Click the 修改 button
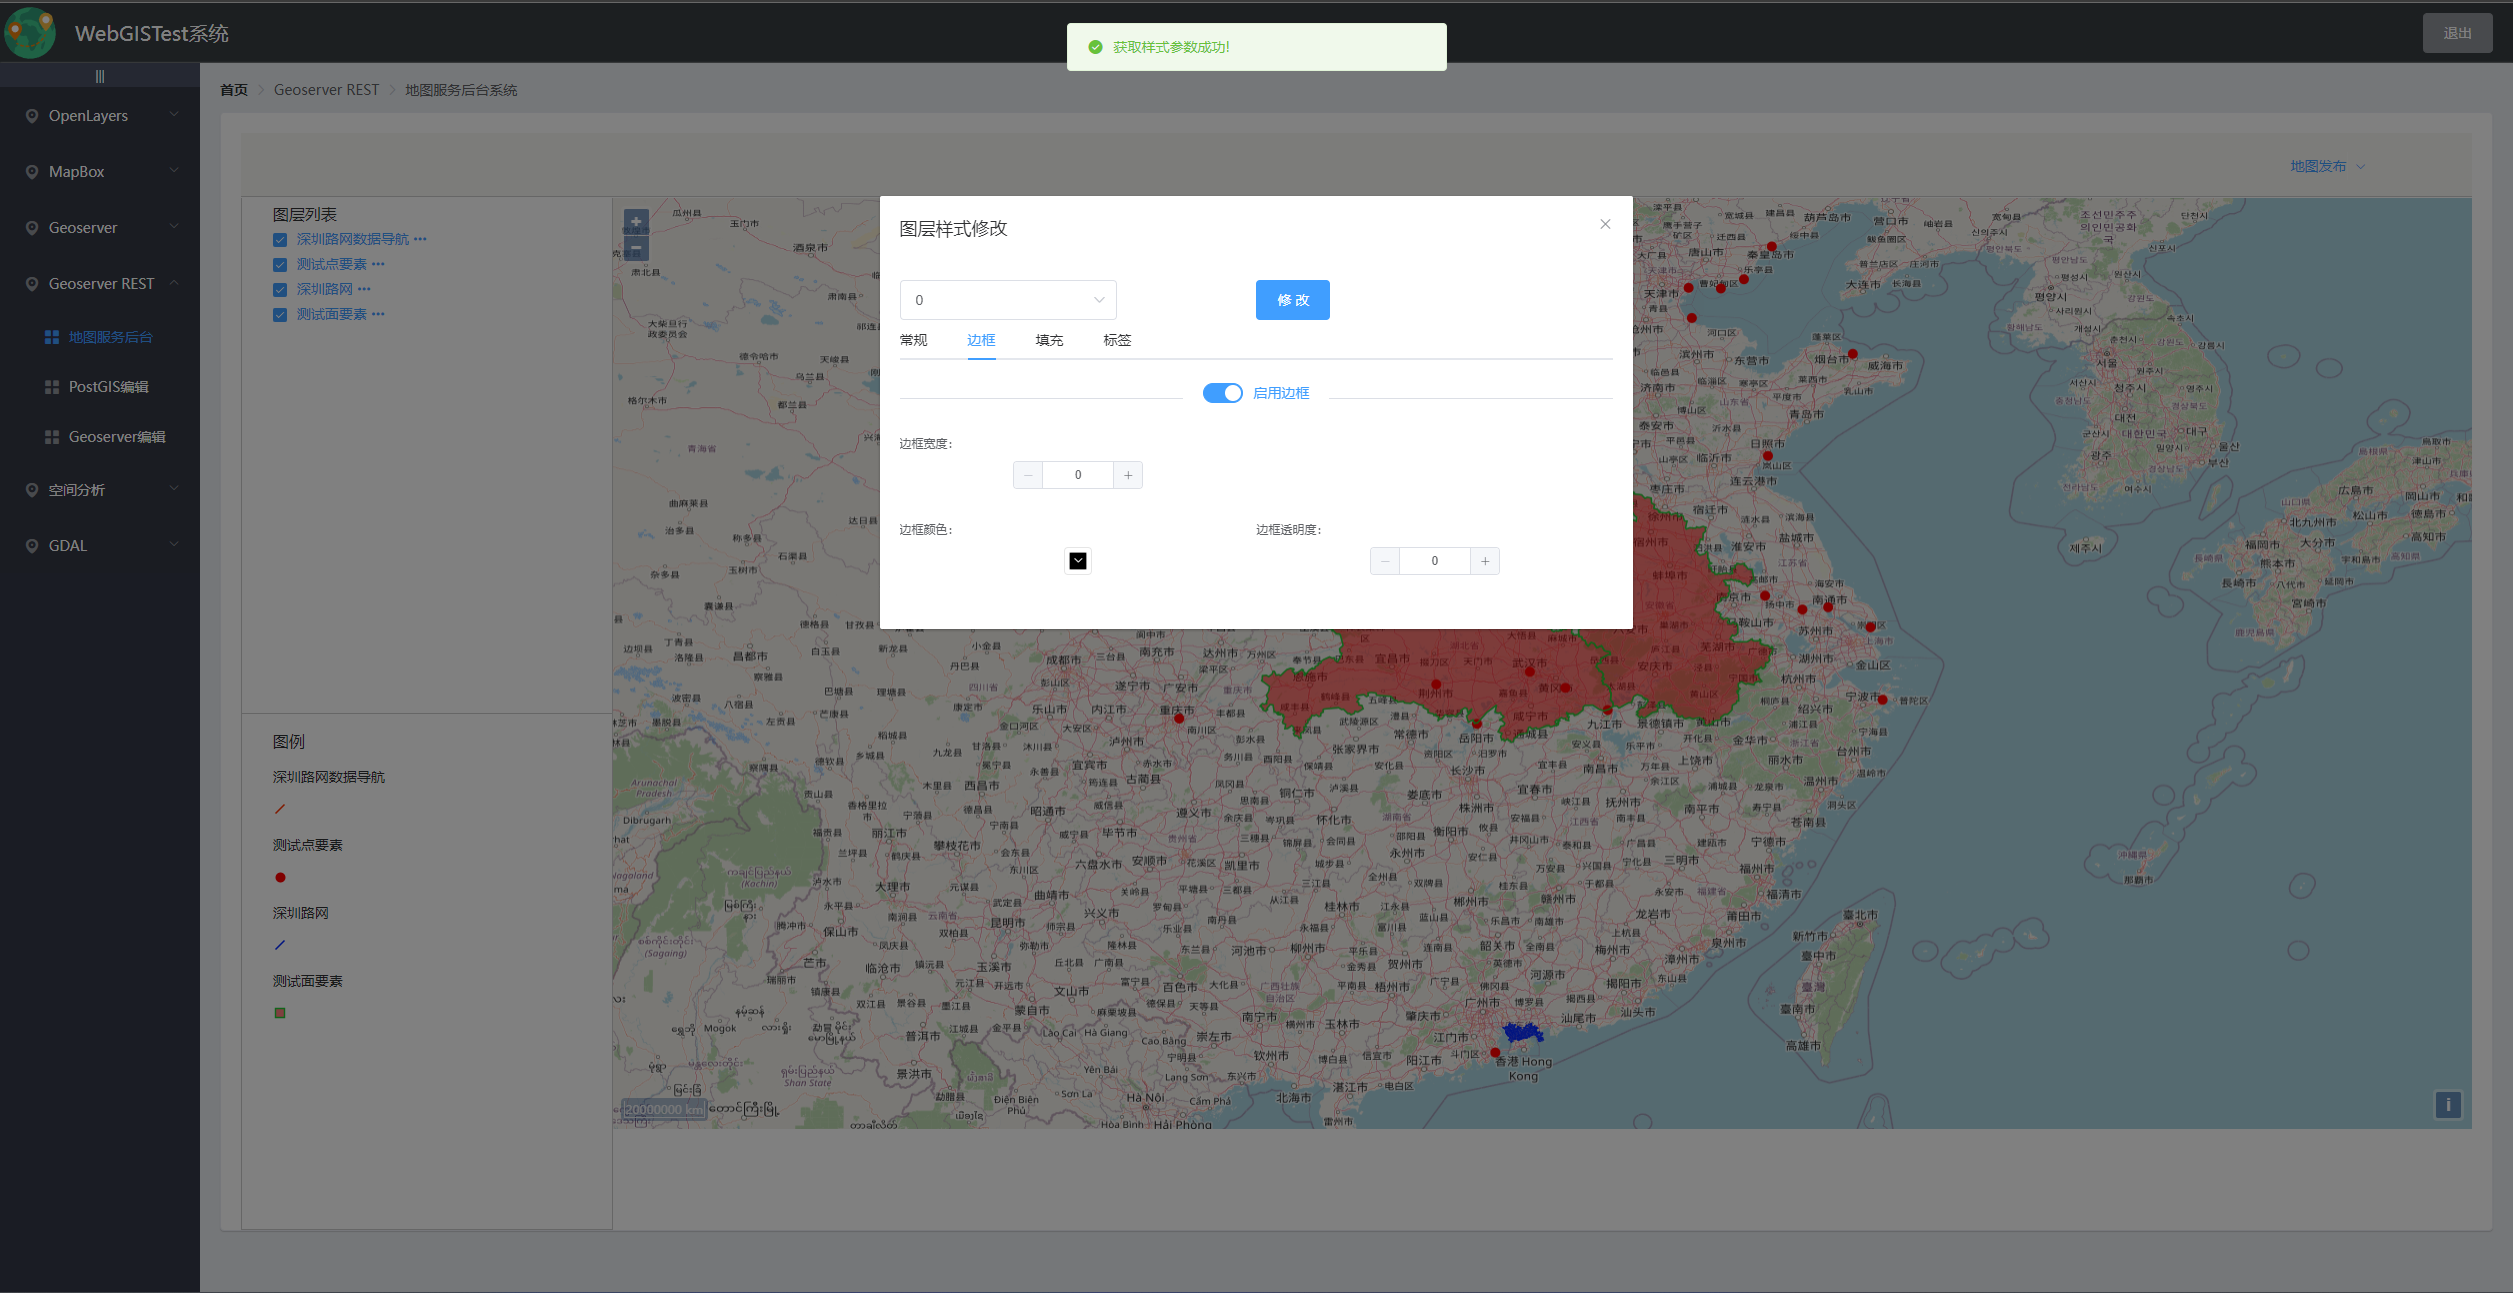The width and height of the screenshot is (2513, 1293). point(1292,300)
